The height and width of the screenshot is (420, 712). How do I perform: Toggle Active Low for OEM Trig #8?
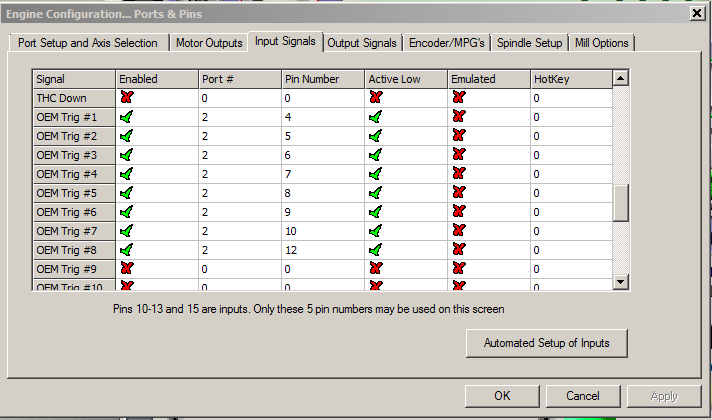pos(376,250)
